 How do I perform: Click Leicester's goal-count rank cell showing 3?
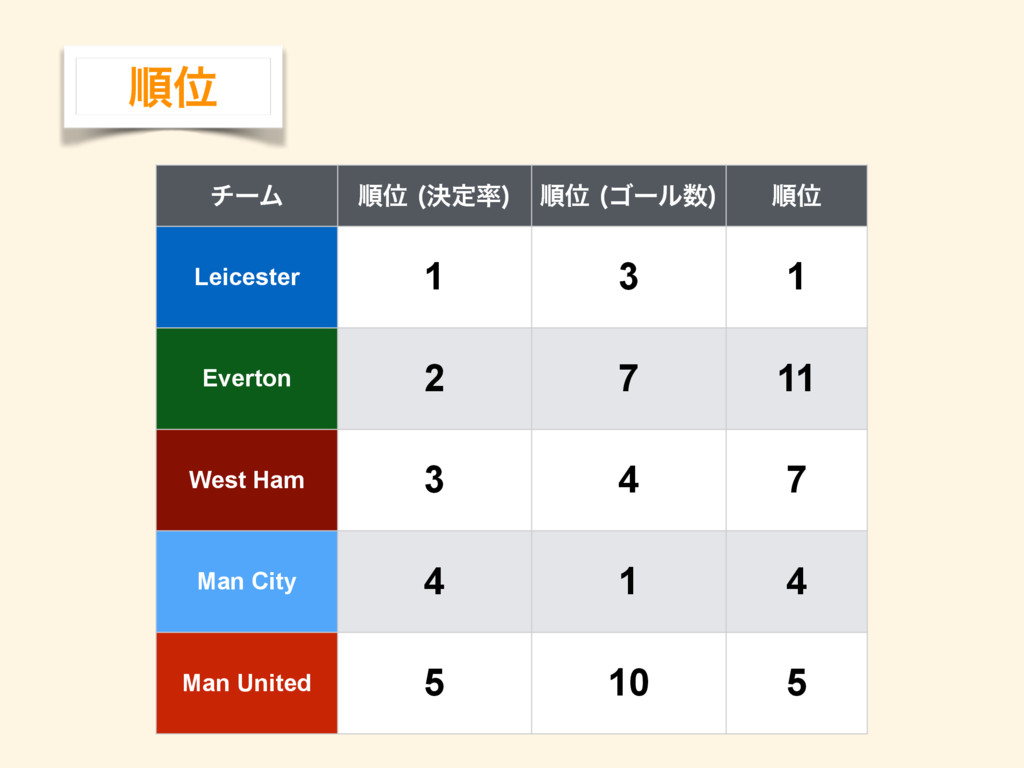pos(628,277)
